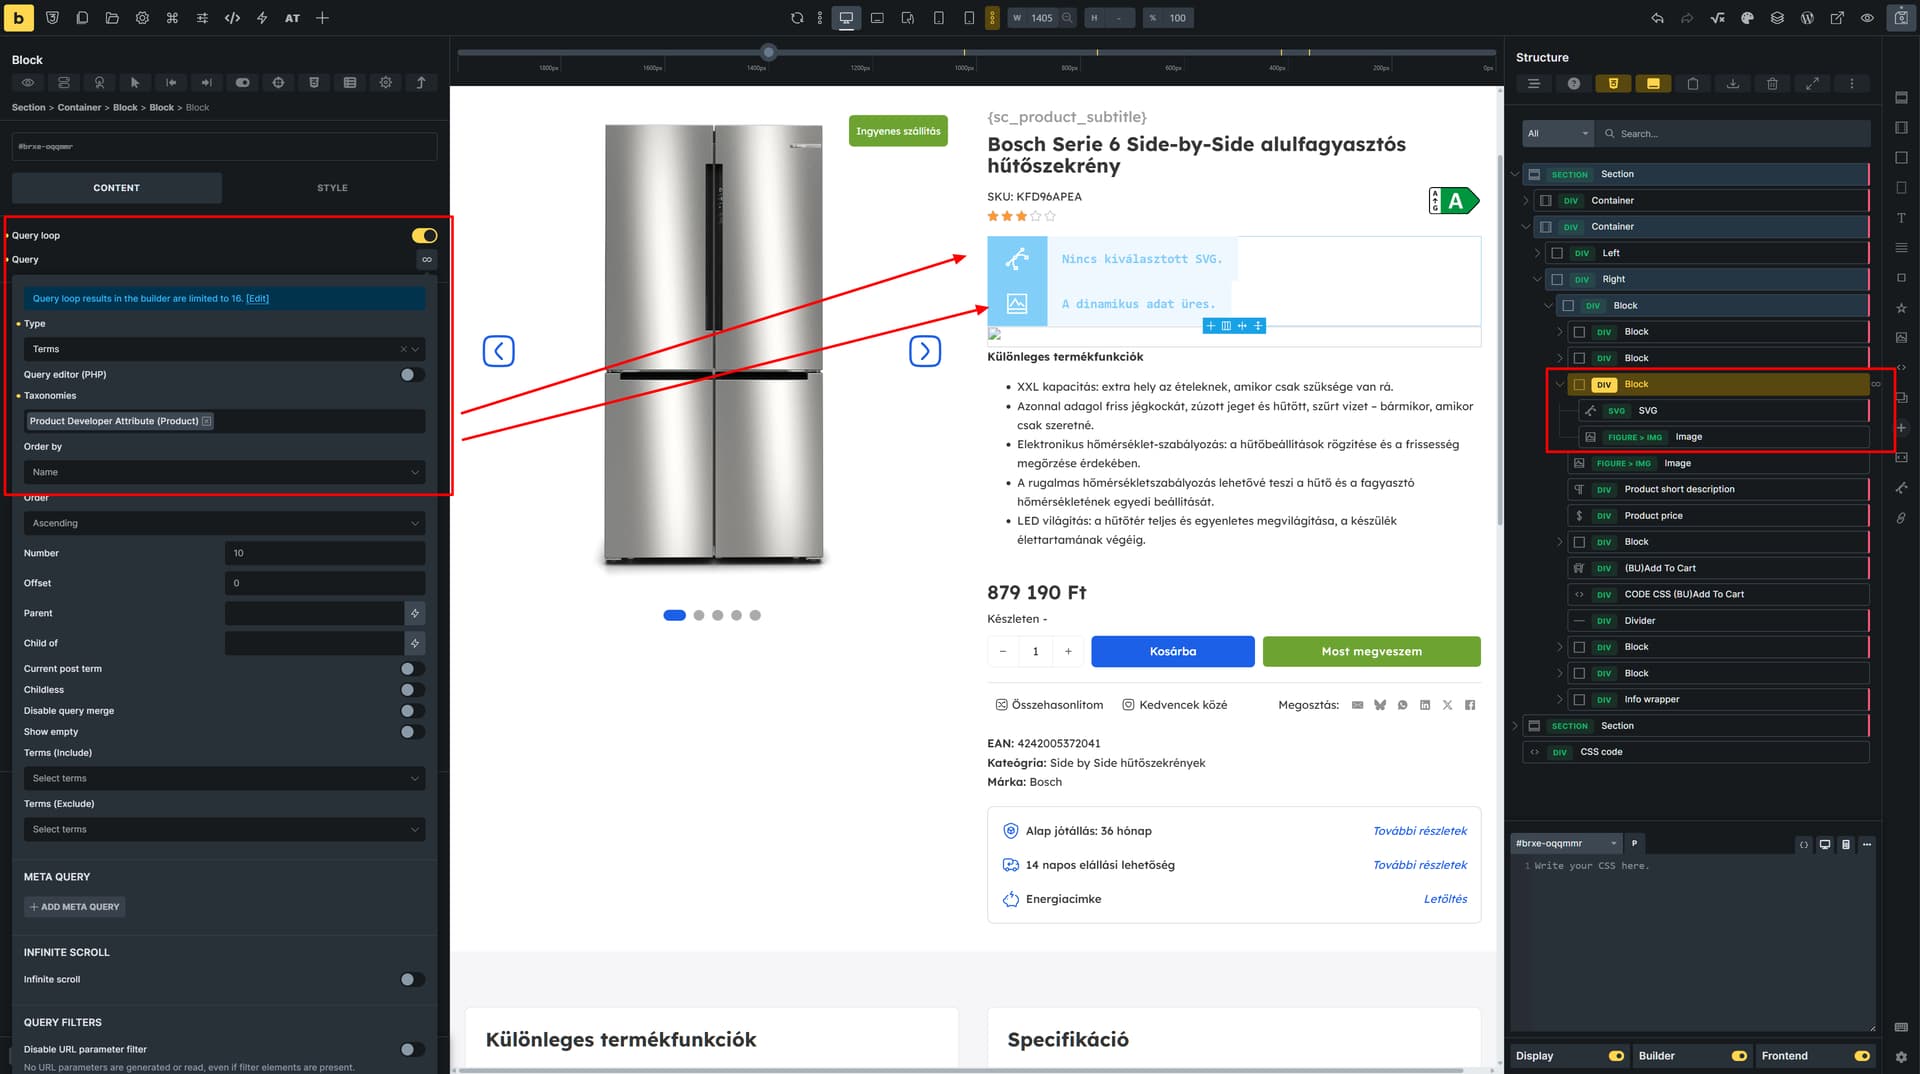Open the All filter dropdown in Structure
Viewport: 1920px width, 1074px height.
[1558, 134]
